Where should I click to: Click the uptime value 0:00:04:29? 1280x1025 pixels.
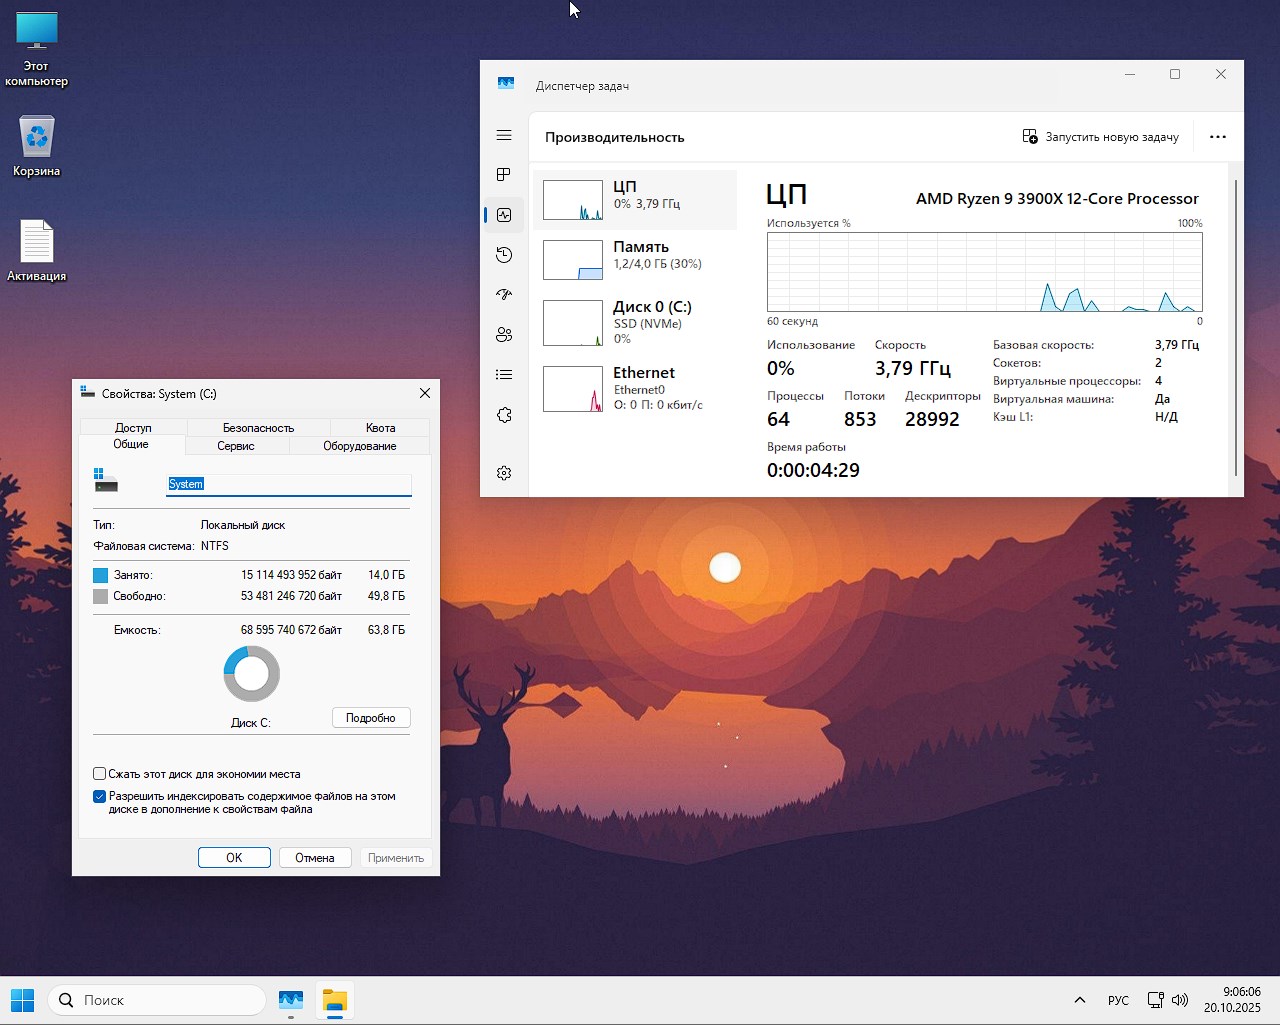coord(813,470)
